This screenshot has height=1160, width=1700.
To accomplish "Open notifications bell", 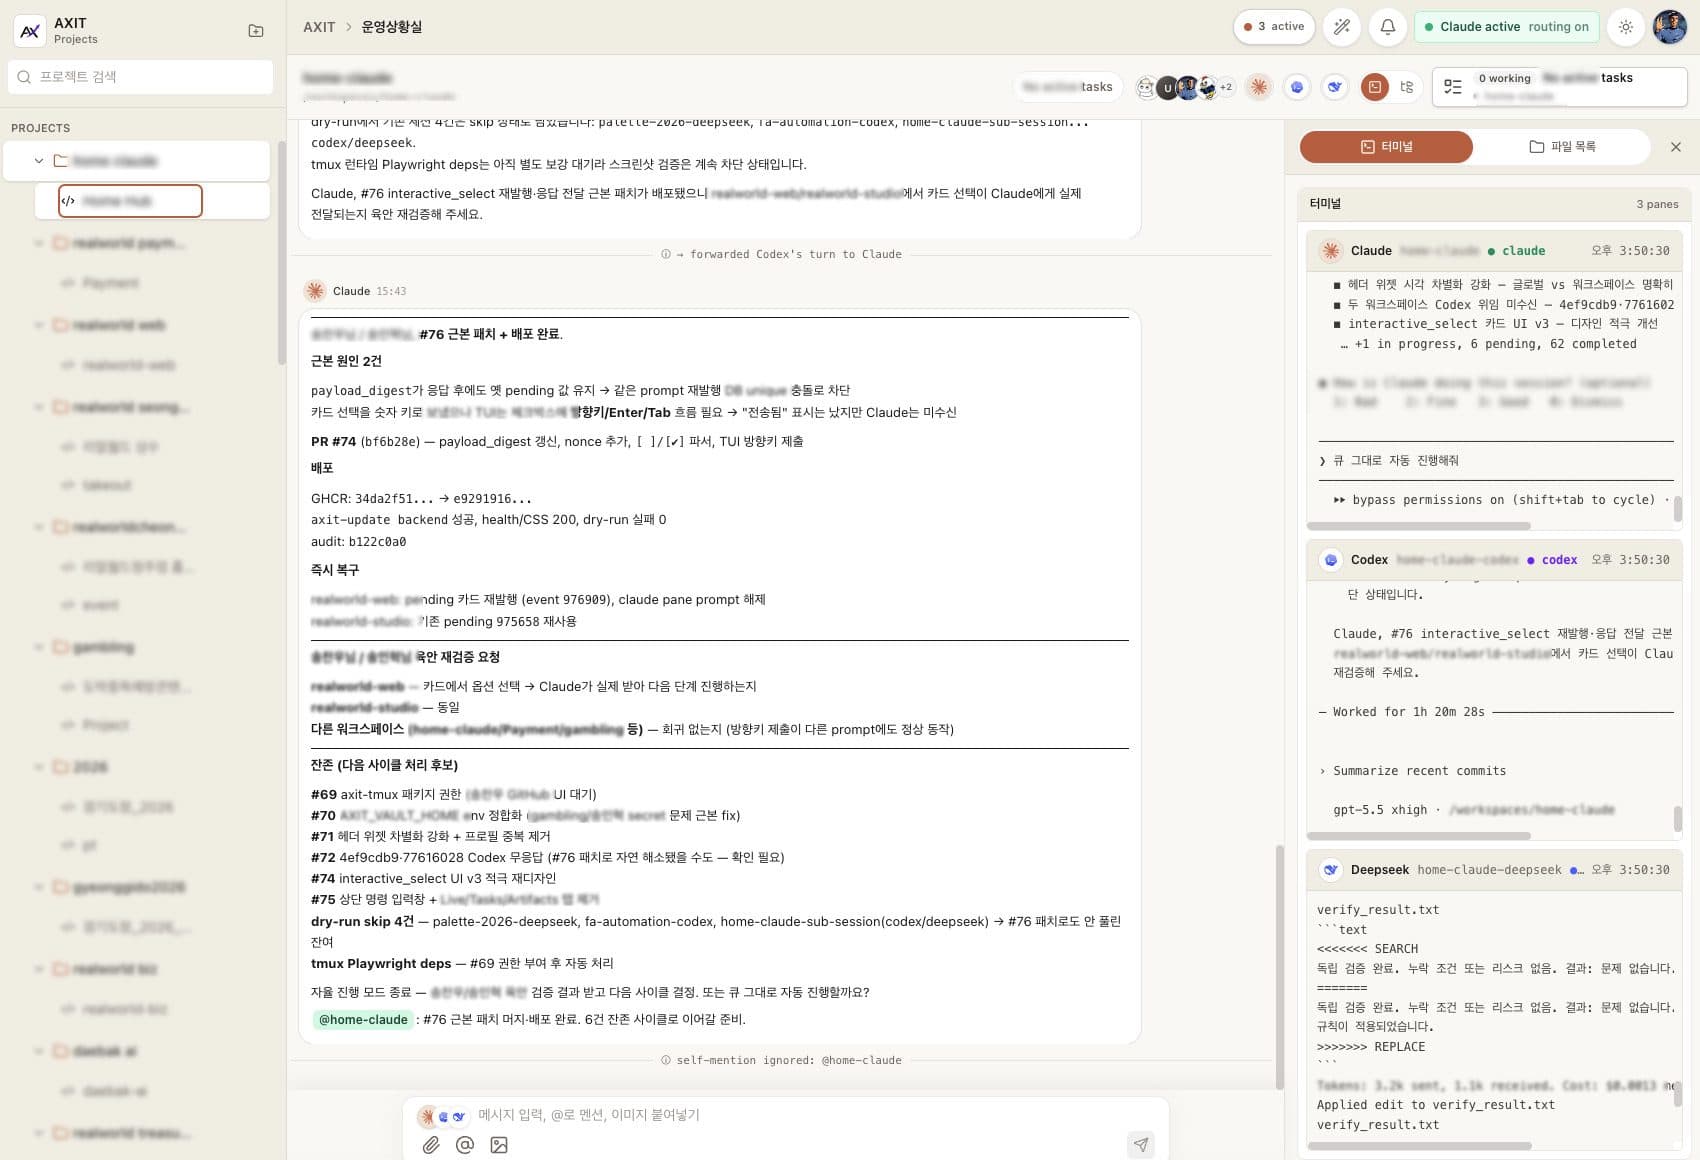I will click(x=1388, y=27).
